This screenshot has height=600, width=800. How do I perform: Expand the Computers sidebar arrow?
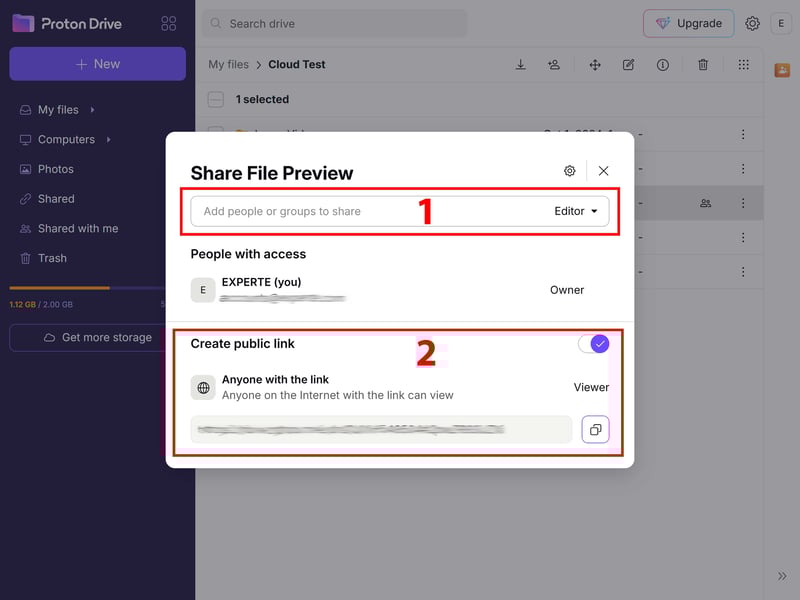click(109, 139)
